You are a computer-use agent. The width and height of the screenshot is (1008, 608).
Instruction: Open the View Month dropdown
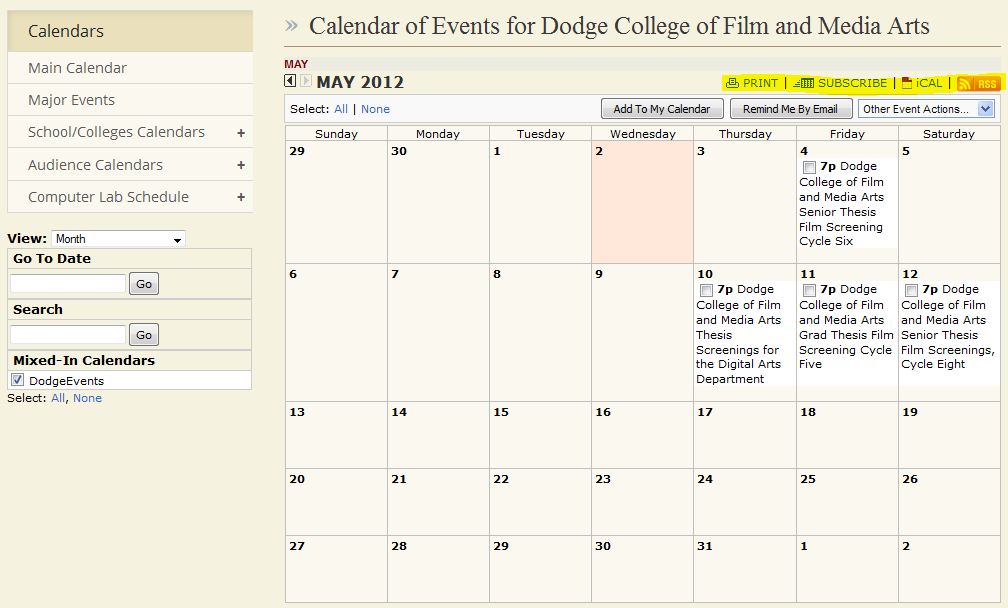click(118, 239)
